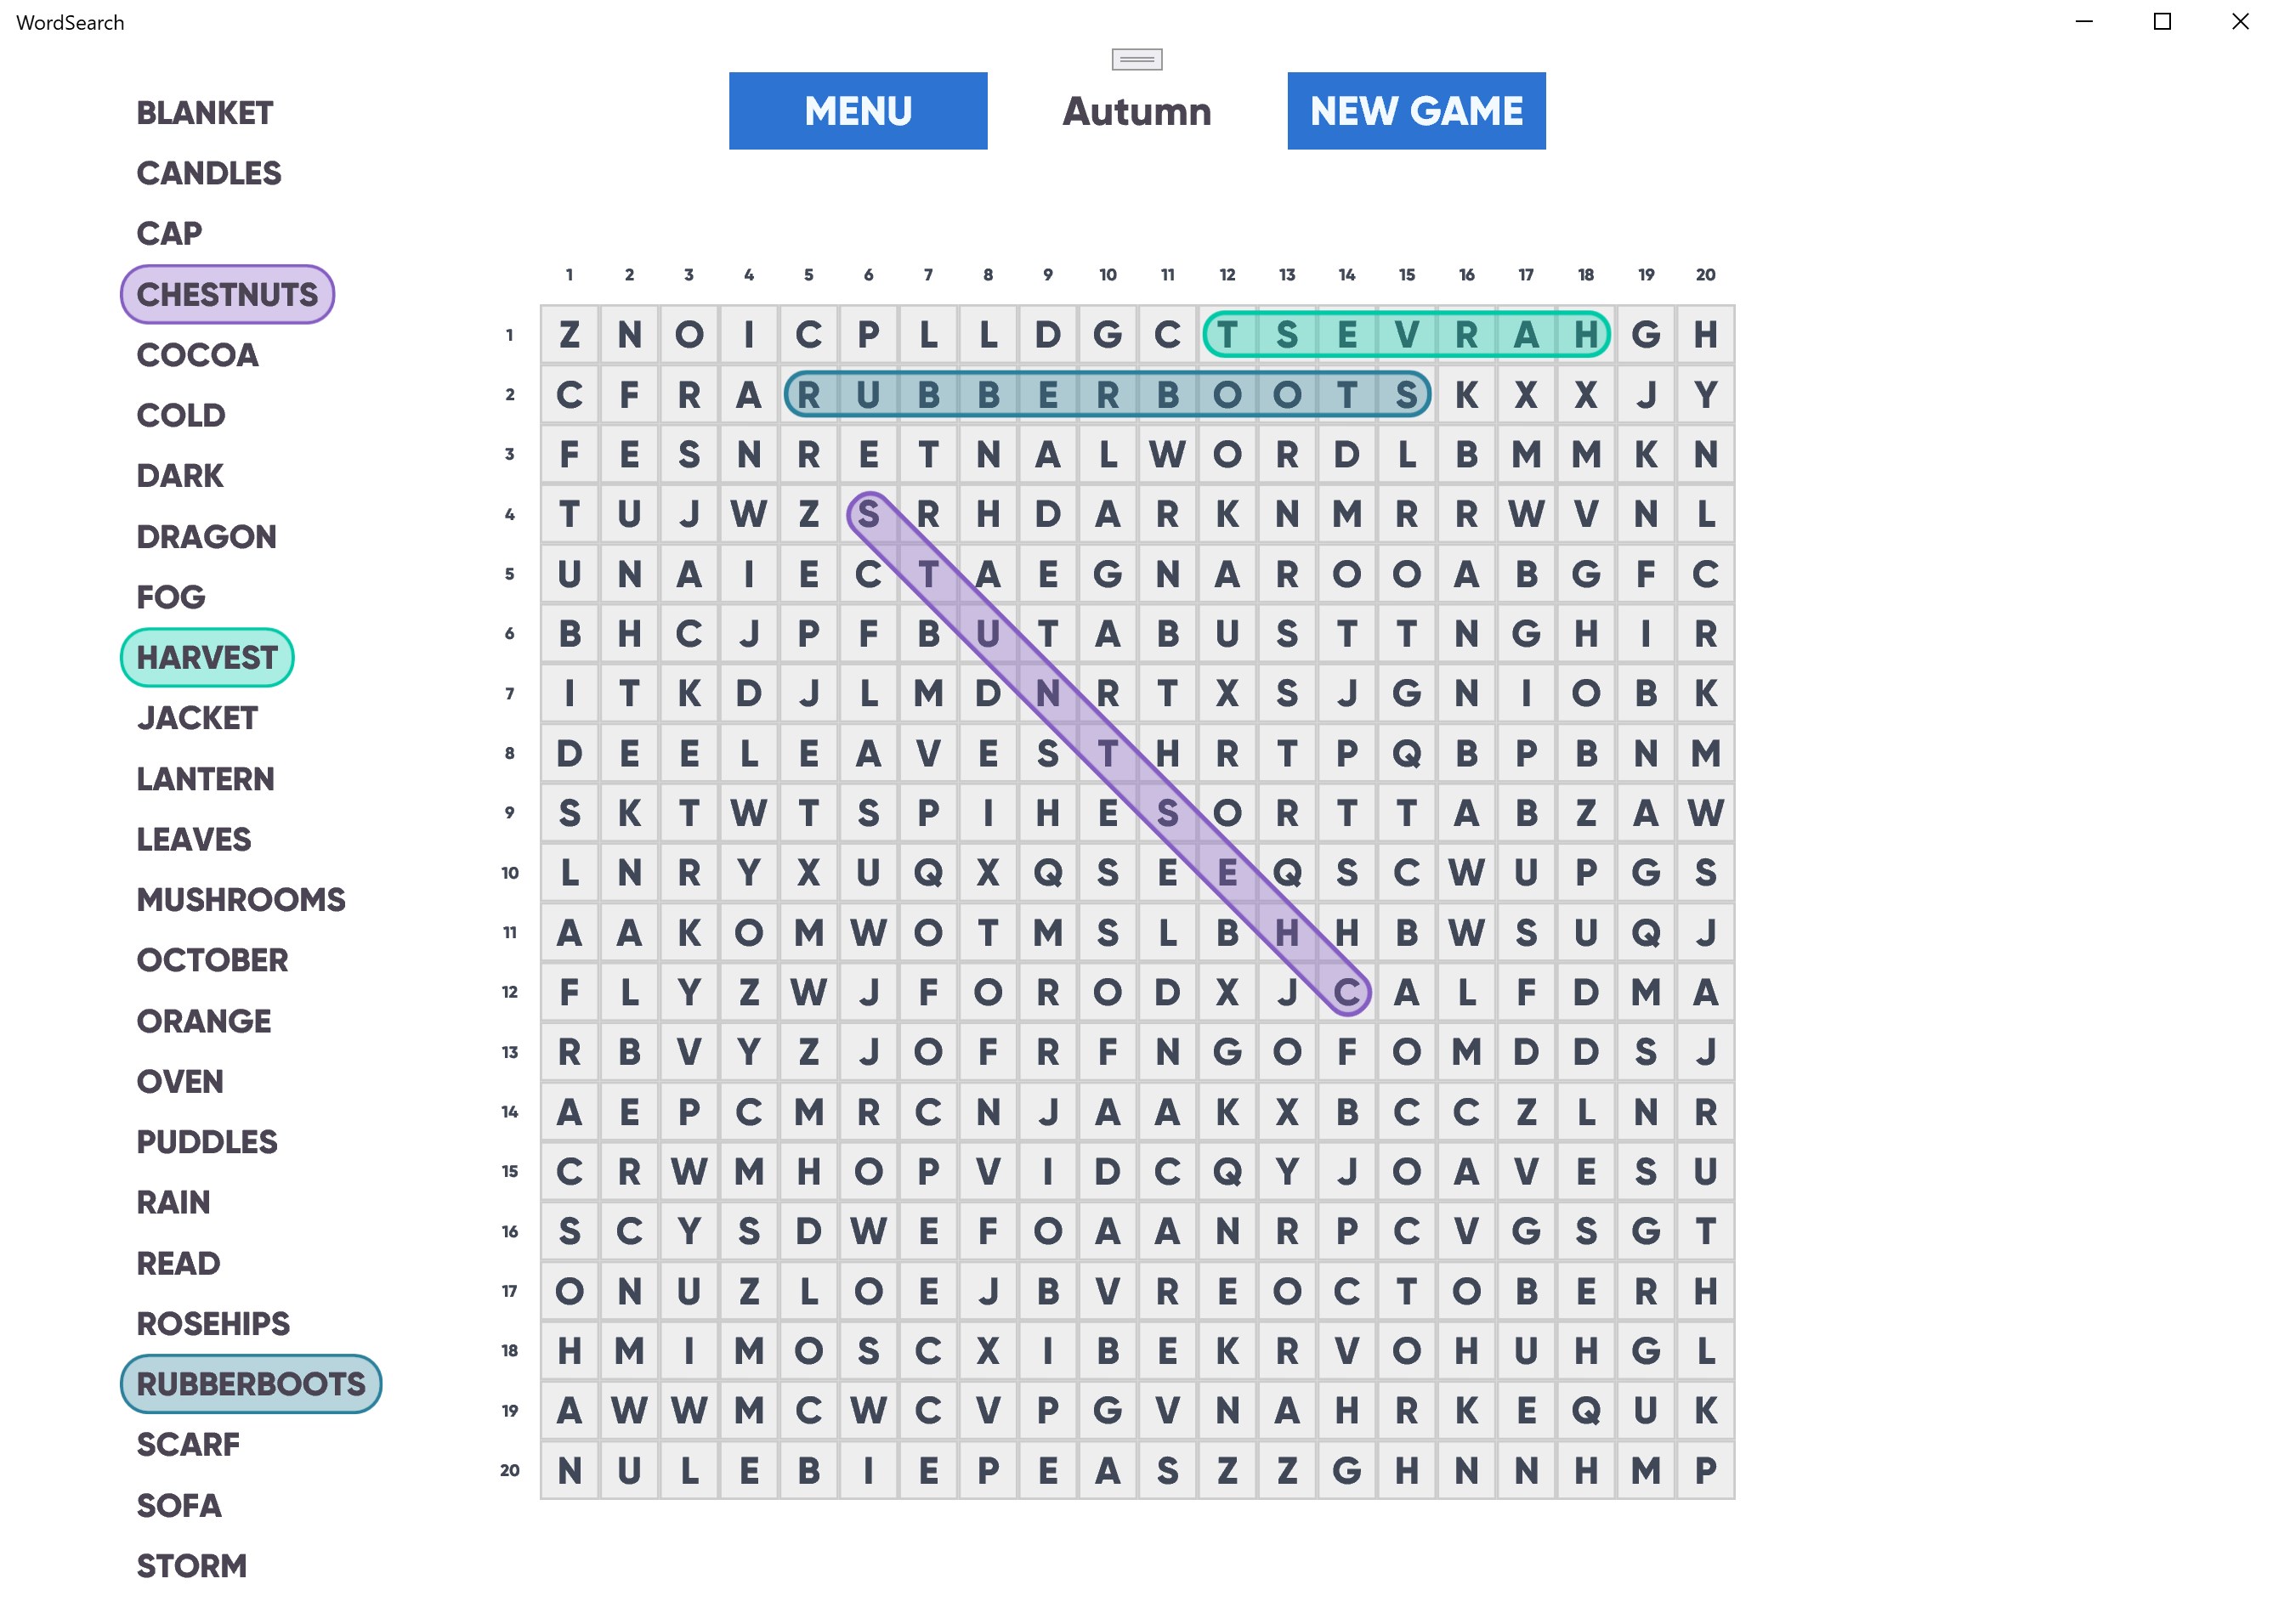This screenshot has height=1624, width=2273.
Task: Click the small handle bar above Autumn
Action: click(1136, 60)
